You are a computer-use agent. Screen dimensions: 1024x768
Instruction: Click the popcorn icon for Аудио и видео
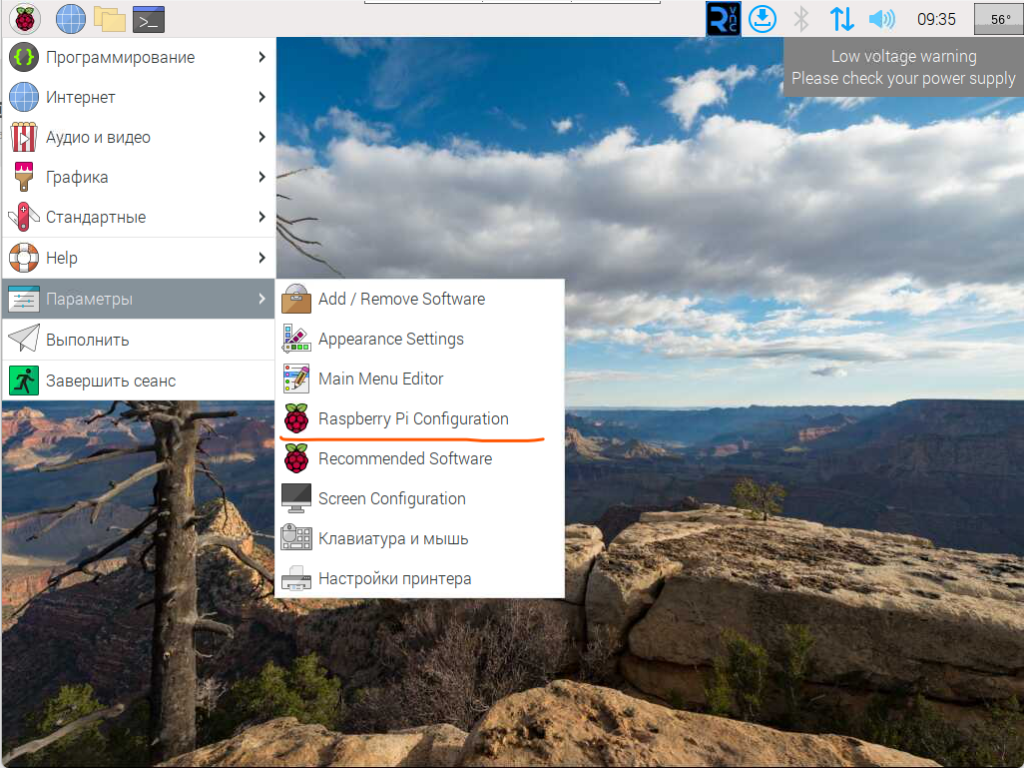pos(24,137)
